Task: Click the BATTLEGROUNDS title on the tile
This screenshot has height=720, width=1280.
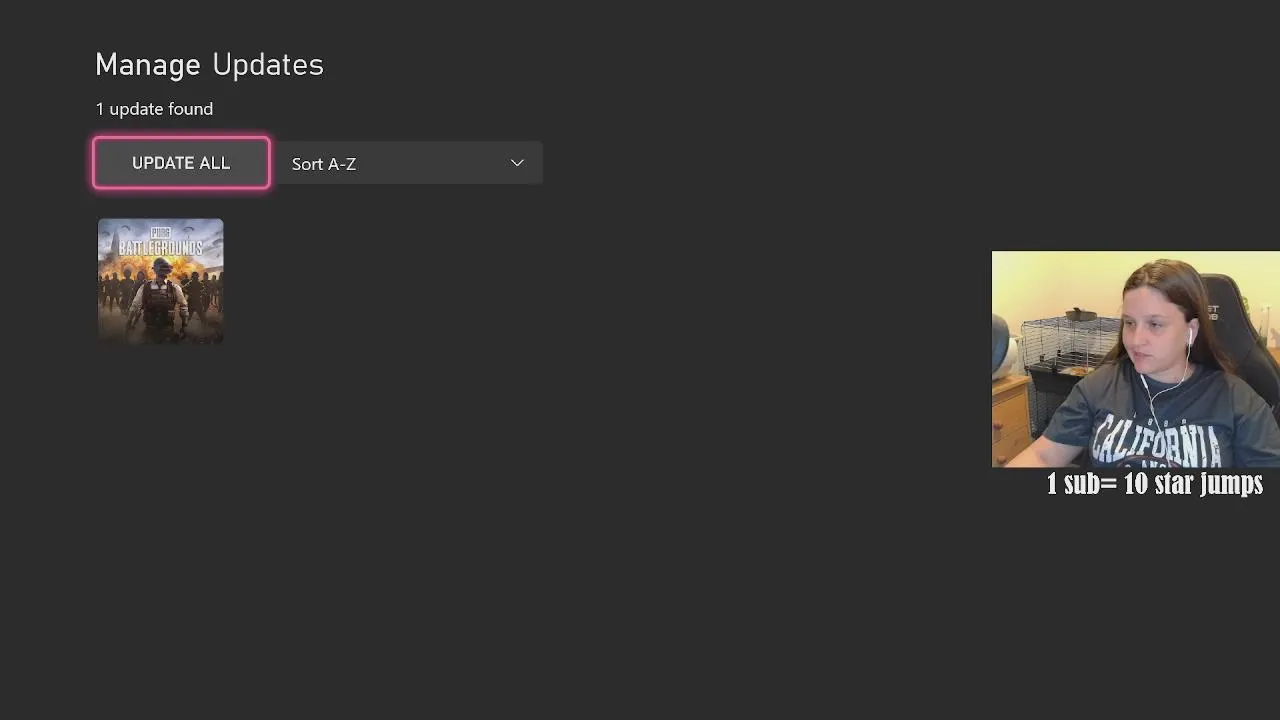Action: pos(160,247)
